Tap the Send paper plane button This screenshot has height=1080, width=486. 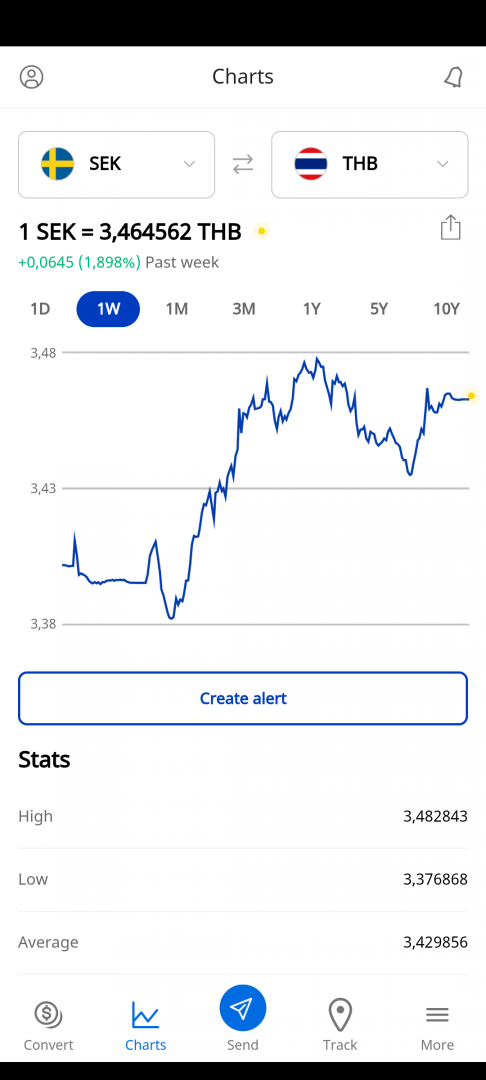coord(243,1008)
